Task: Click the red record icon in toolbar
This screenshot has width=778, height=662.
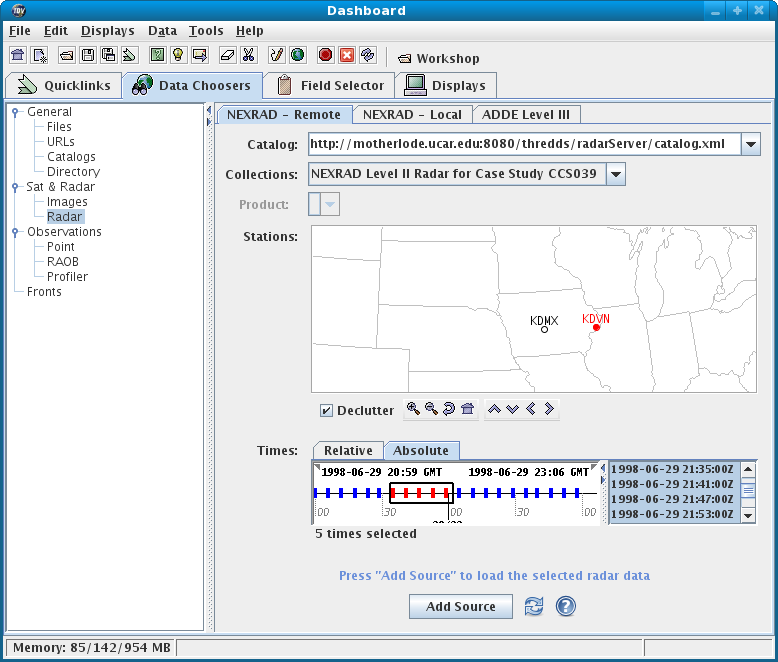Action: [326, 55]
